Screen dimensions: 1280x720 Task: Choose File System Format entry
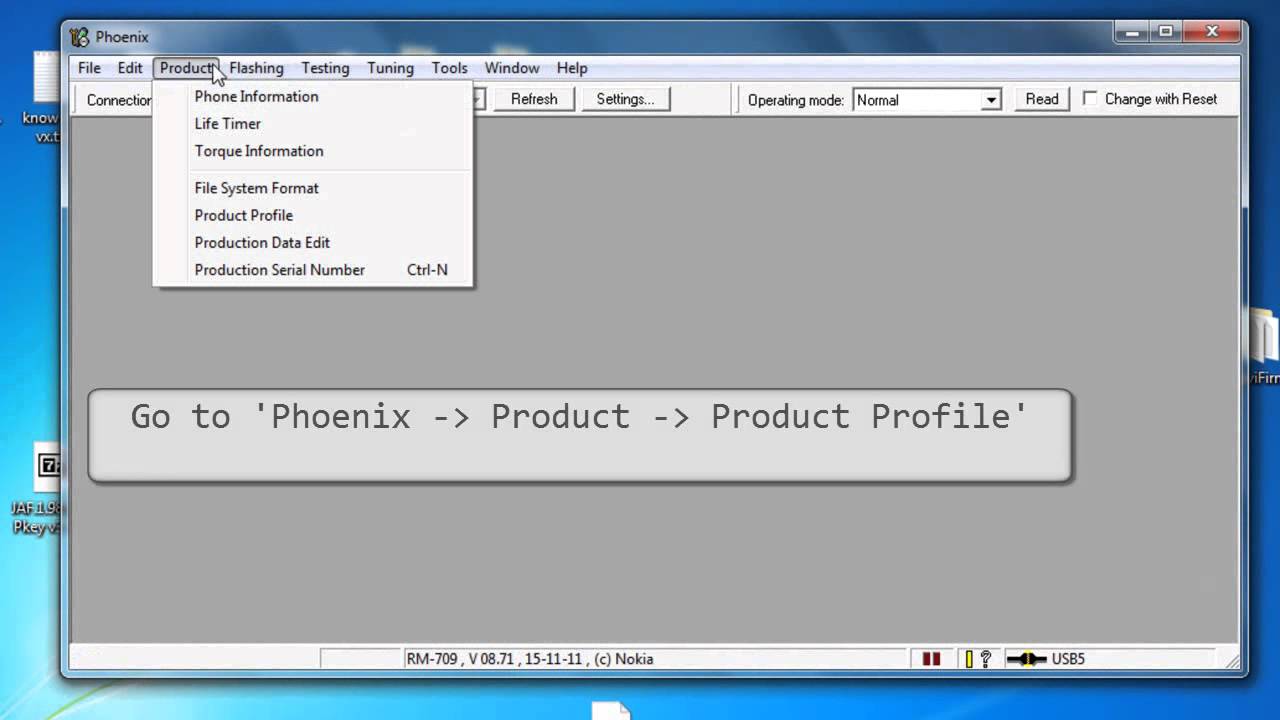coord(312,188)
